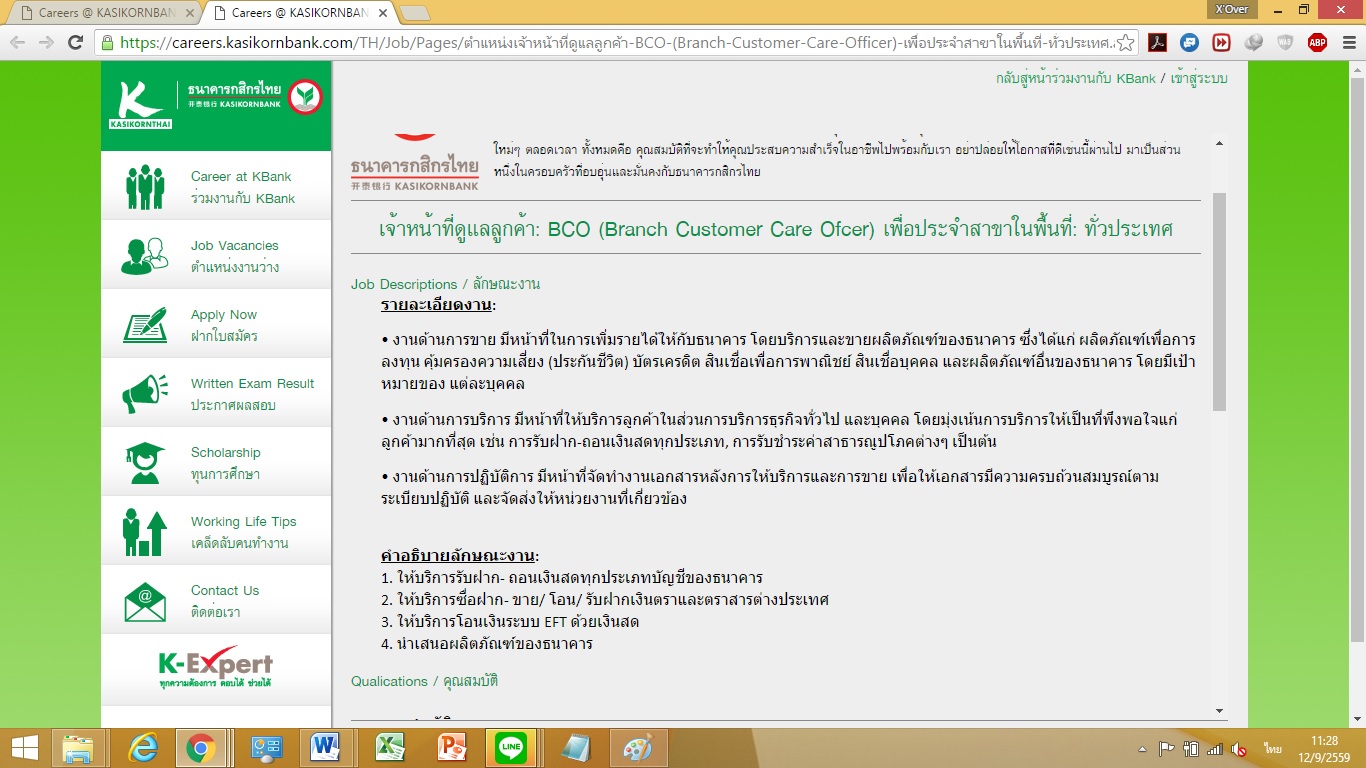
Task: Open the Working Life Tips menu link
Action: tap(244, 532)
